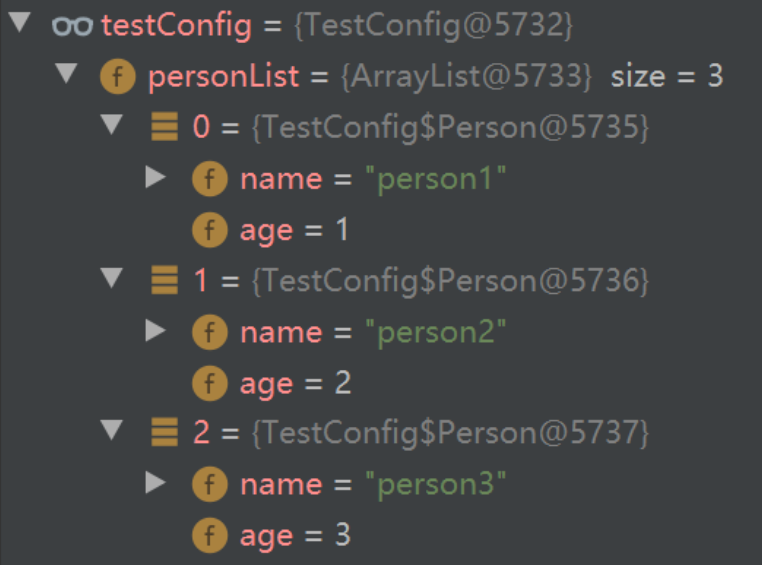The height and width of the screenshot is (565, 762).
Task: Expand the name "person2" string node
Action: pyautogui.click(x=156, y=331)
